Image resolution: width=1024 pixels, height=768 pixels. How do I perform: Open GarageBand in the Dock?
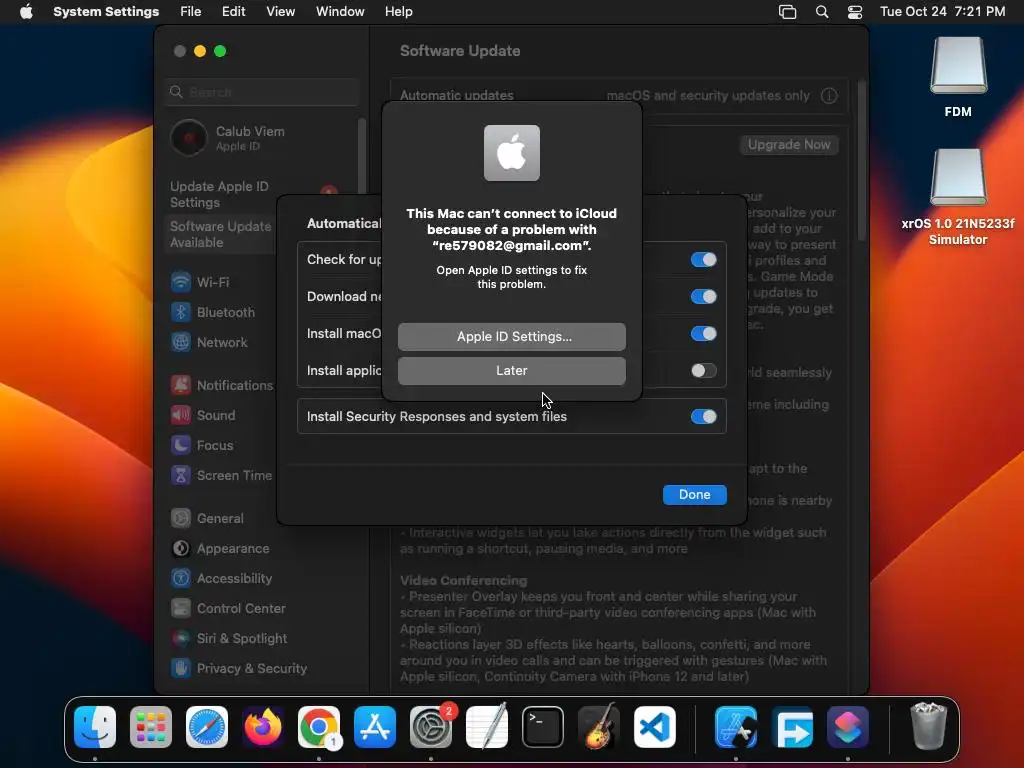pos(599,727)
